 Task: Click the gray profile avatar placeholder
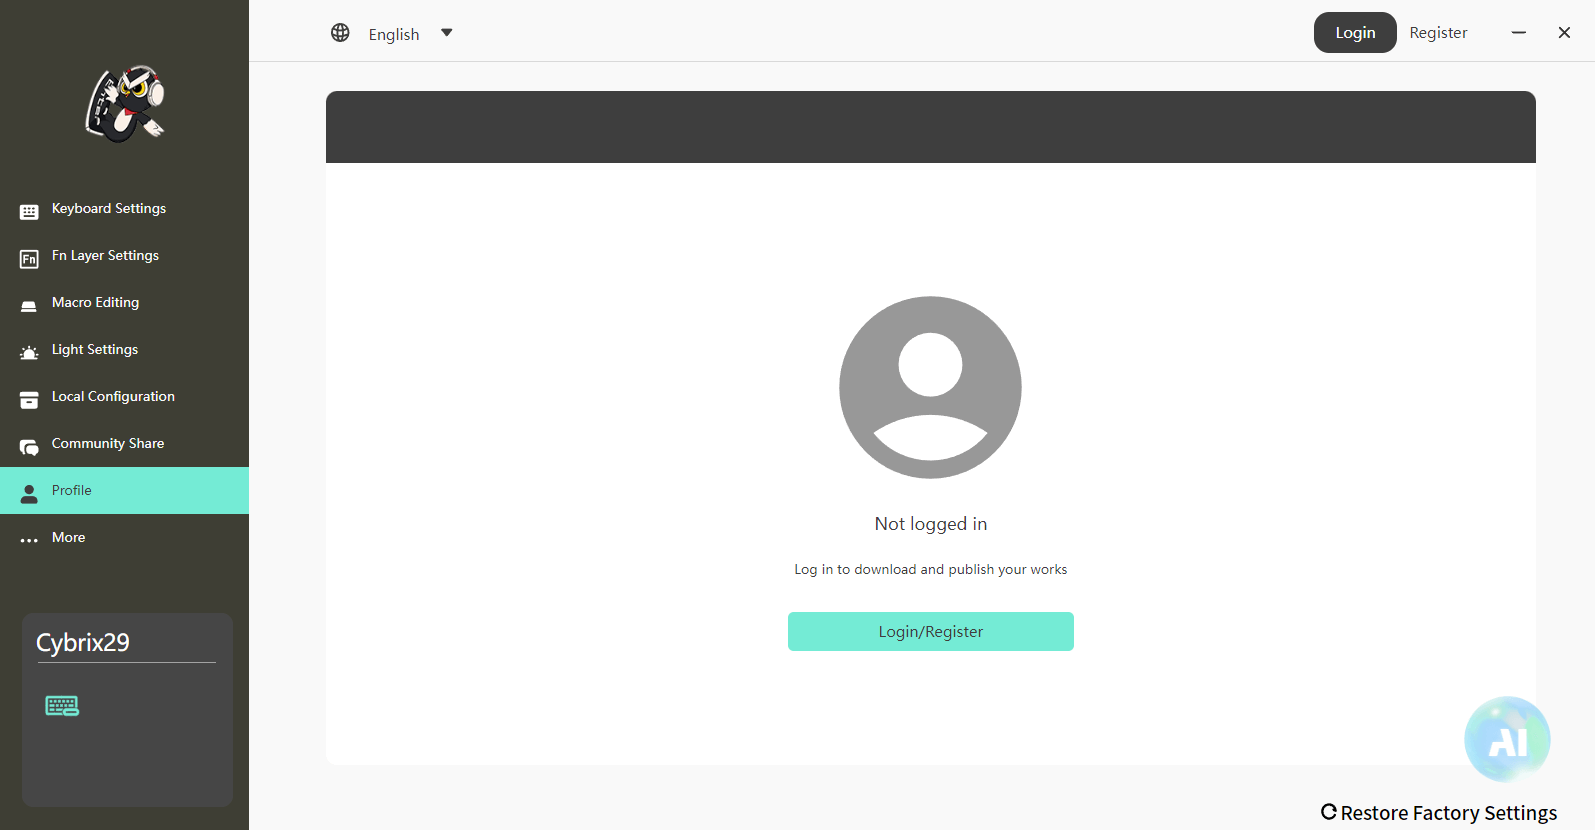point(930,387)
